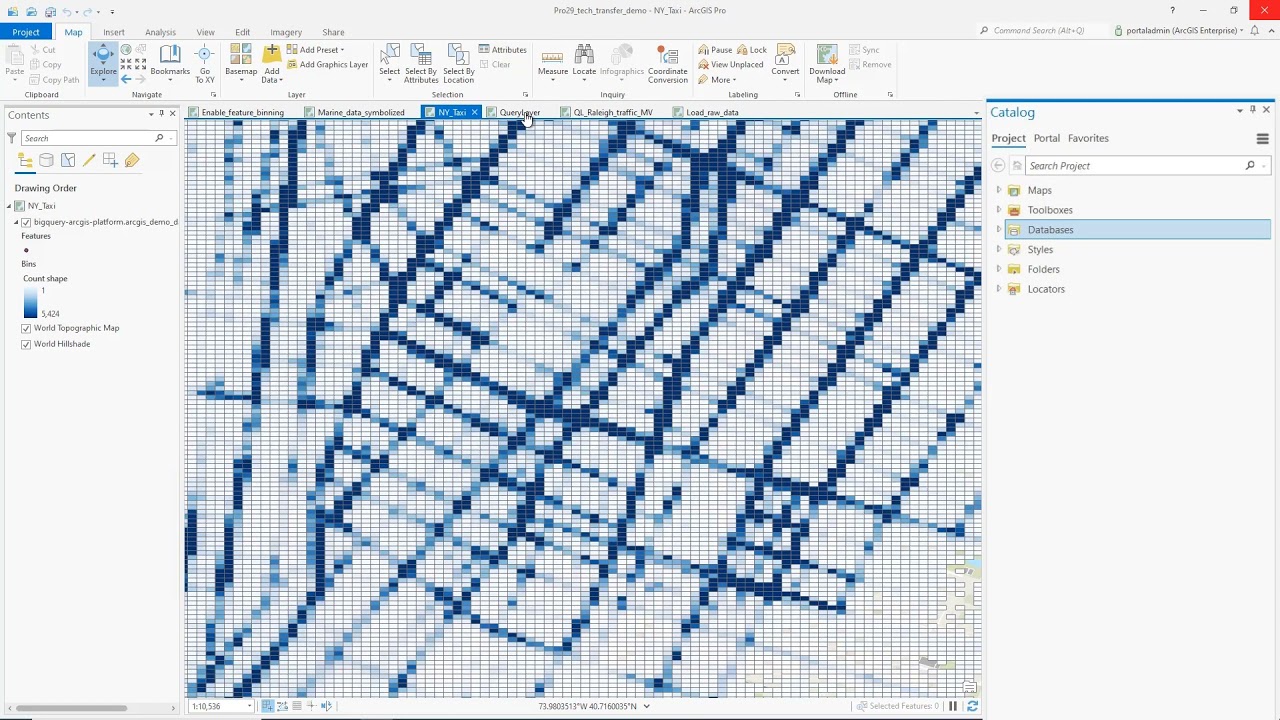Expand the Folders node in Catalog
Viewport: 1280px width, 720px height.
point(998,269)
